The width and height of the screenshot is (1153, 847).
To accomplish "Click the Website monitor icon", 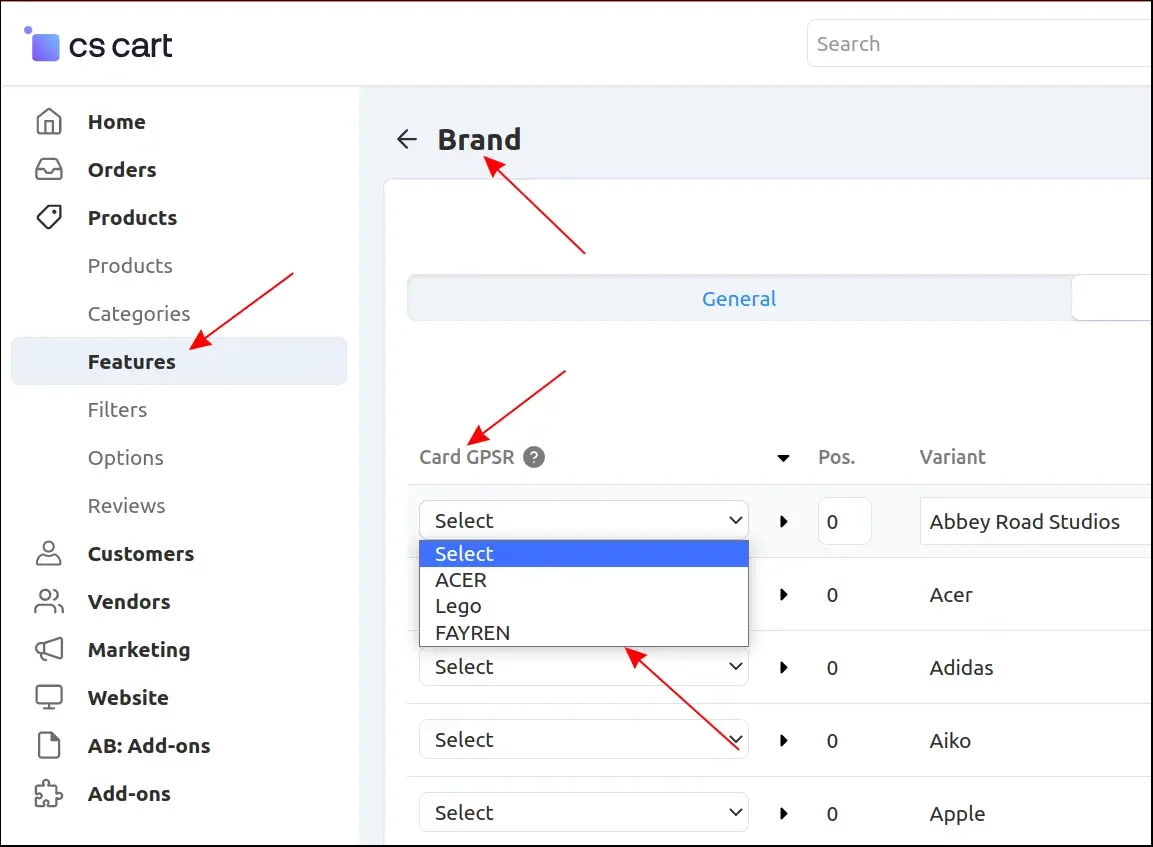I will [x=48, y=697].
